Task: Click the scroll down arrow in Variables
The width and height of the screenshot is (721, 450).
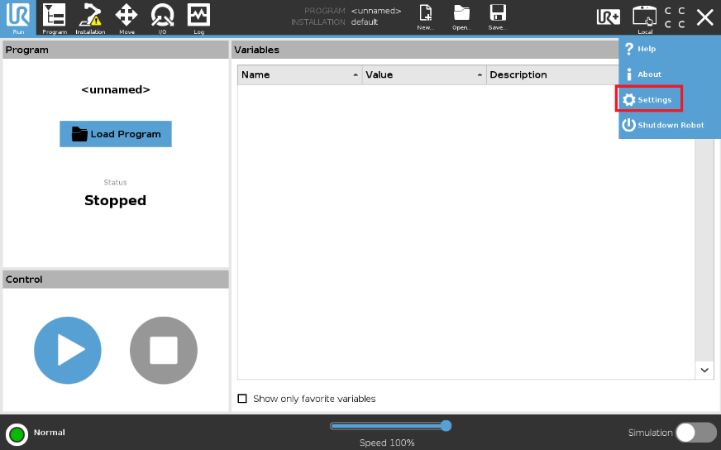Action: click(704, 370)
